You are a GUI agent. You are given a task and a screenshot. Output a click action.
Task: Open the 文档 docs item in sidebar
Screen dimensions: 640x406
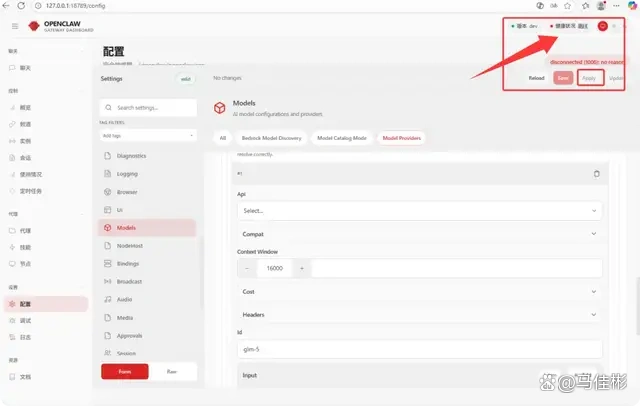(x=25, y=377)
